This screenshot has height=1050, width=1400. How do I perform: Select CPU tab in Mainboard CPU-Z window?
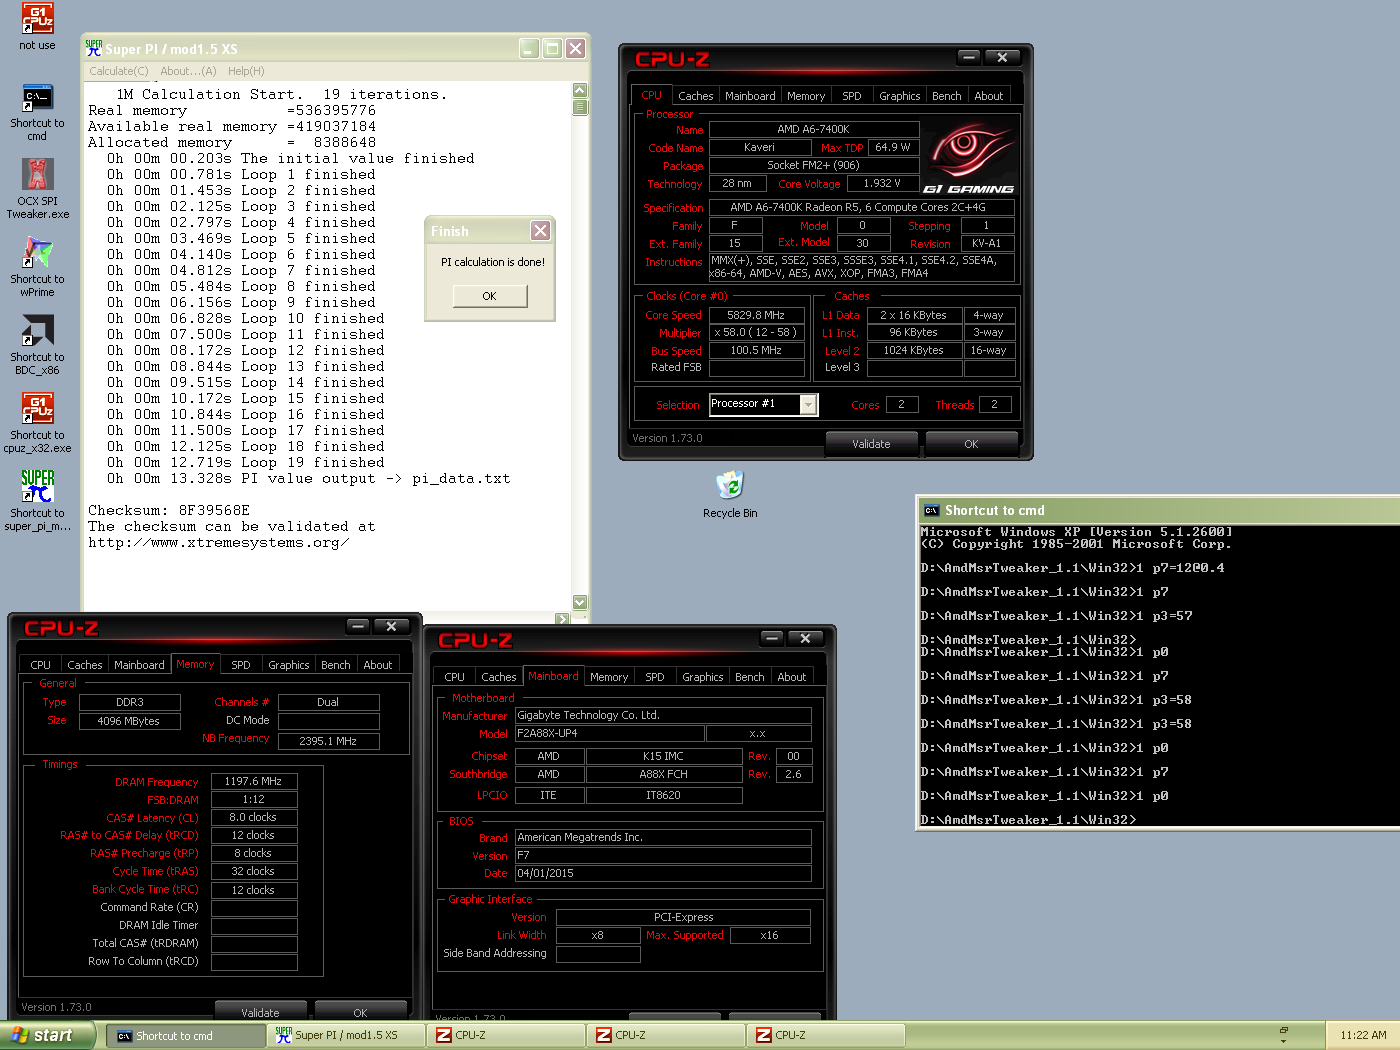point(455,677)
